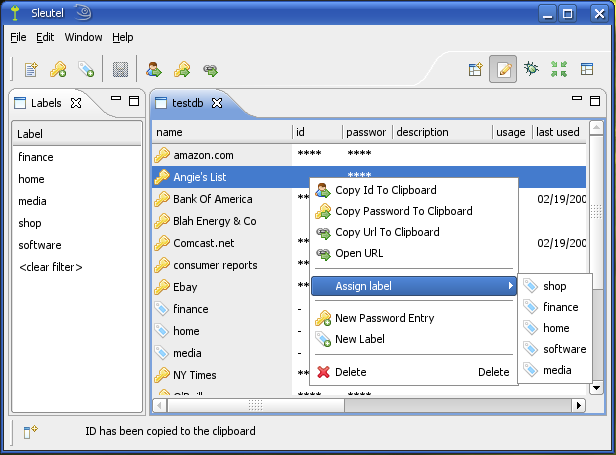Click the copy URL chain-link toolbar icon
This screenshot has width=616, height=455.
pos(210,70)
